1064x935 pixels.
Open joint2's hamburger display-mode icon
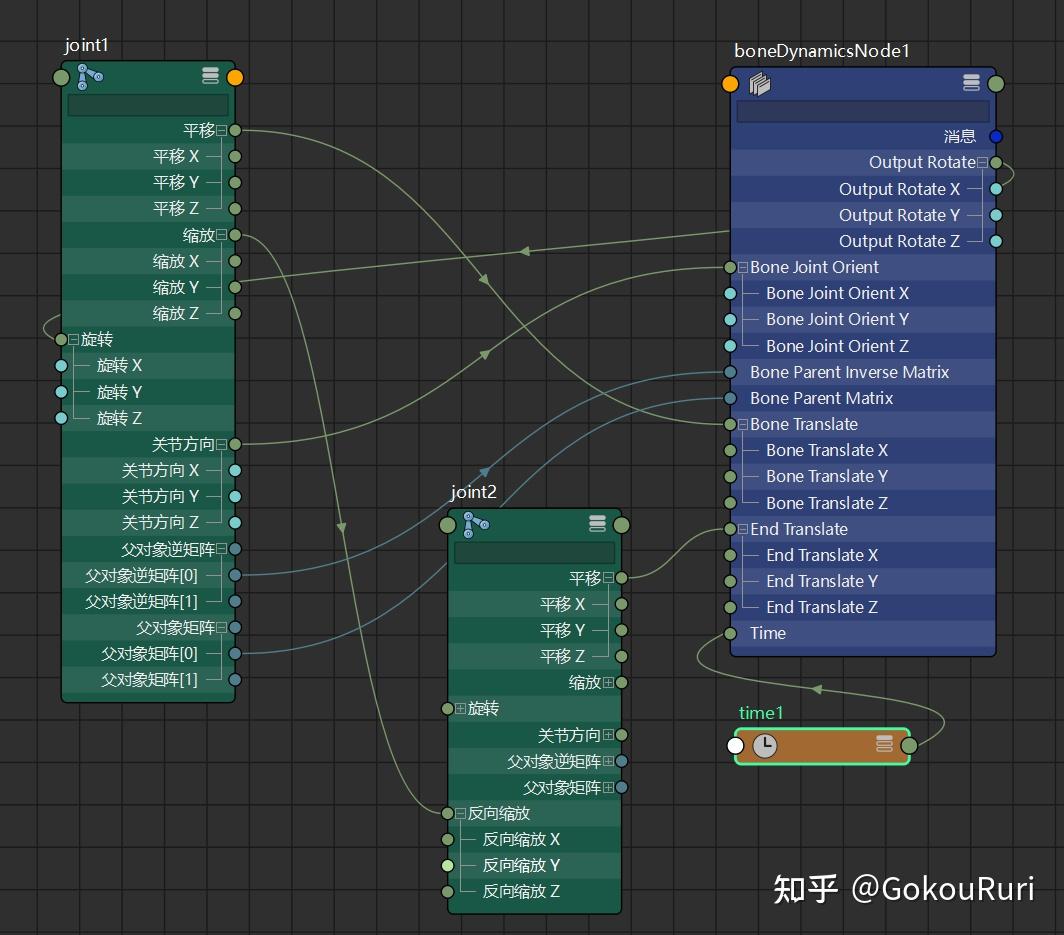tap(597, 523)
